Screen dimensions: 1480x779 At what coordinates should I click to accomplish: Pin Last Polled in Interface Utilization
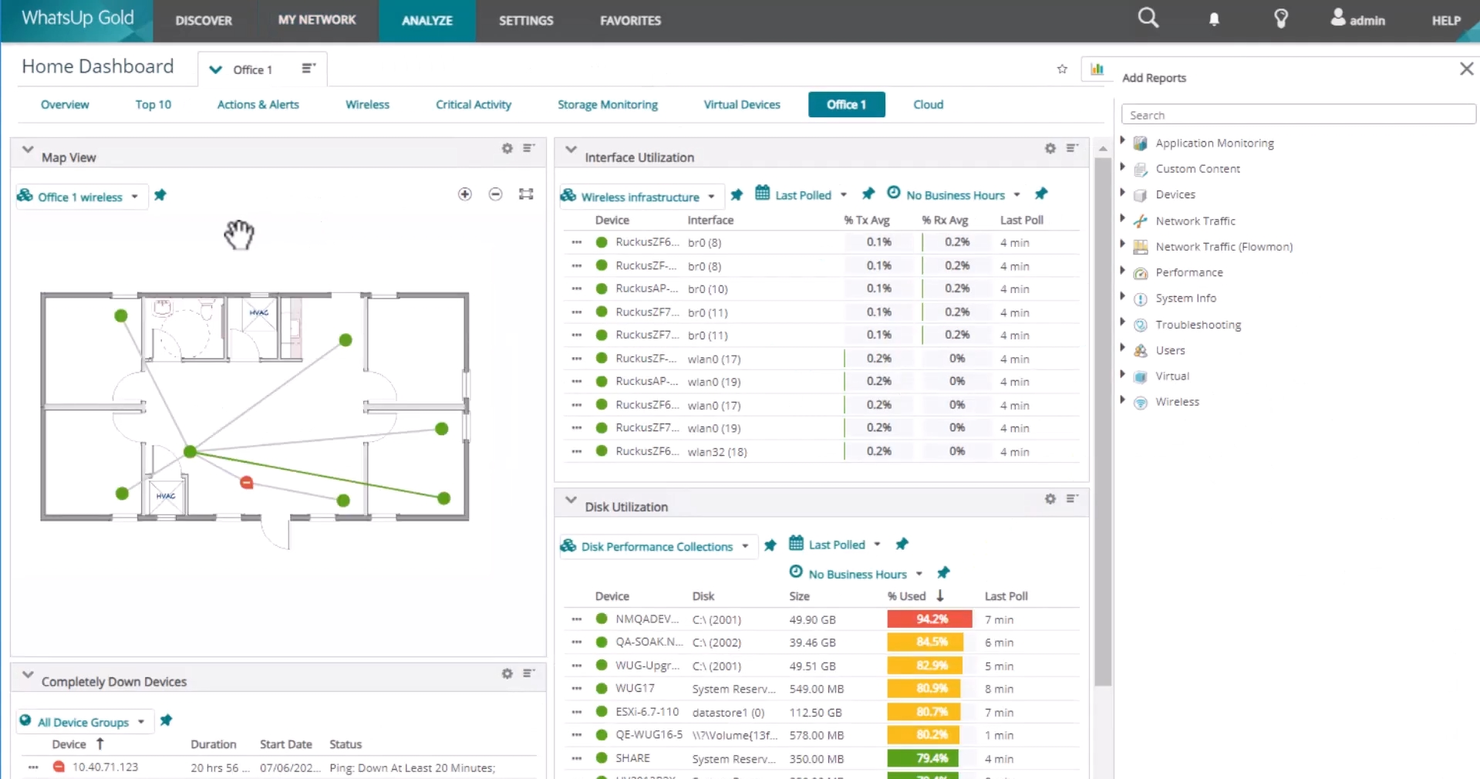click(x=868, y=194)
